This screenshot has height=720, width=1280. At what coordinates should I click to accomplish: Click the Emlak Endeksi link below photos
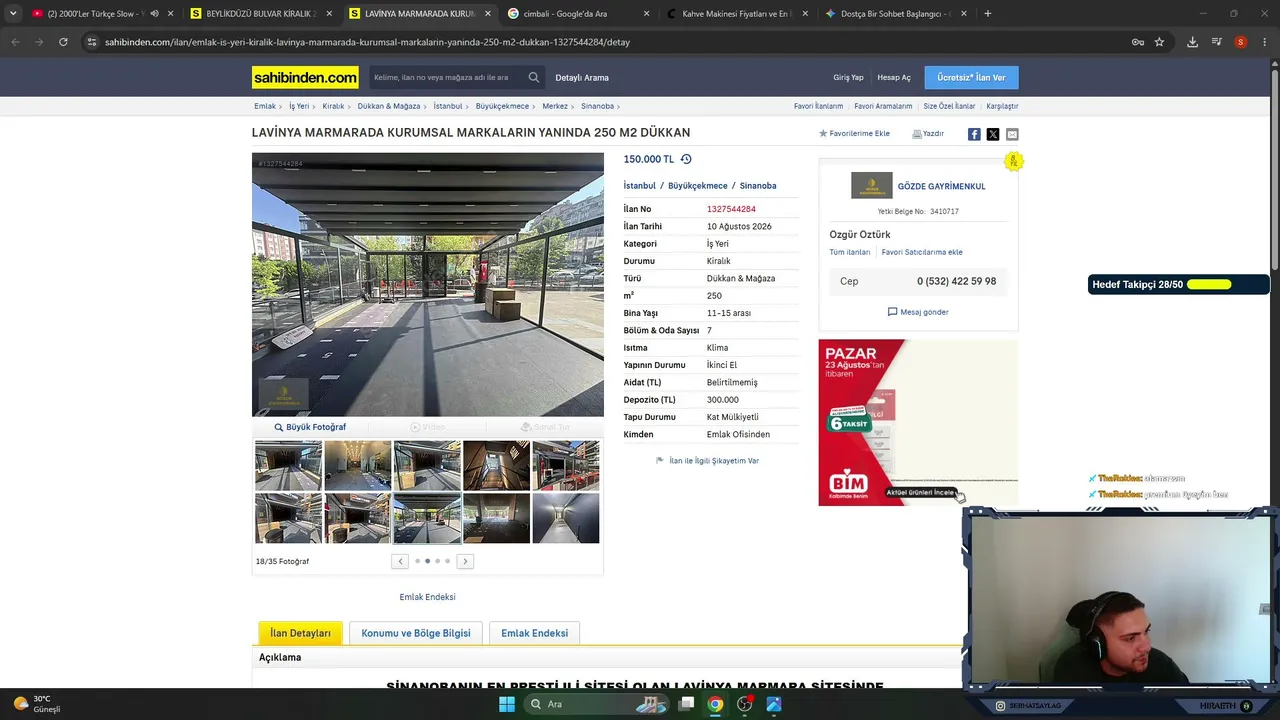point(427,597)
